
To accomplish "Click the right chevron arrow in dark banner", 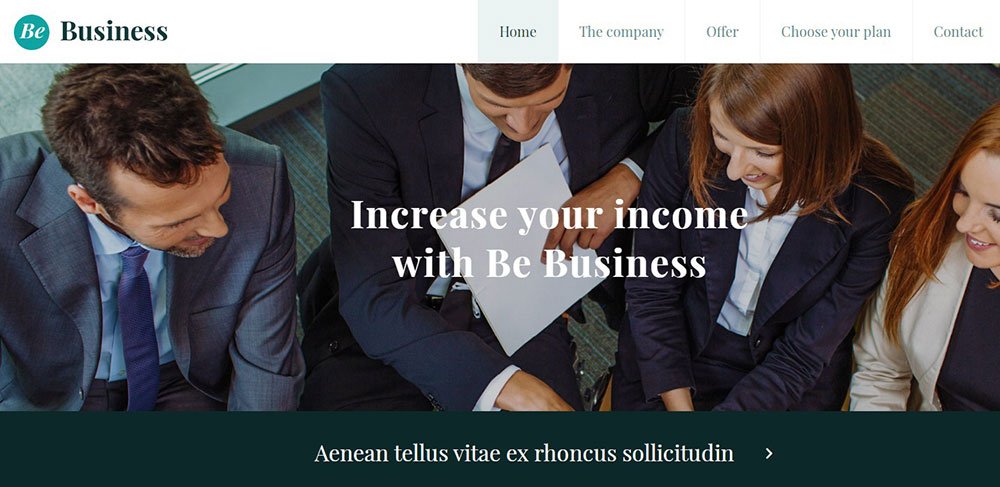I will click(x=769, y=453).
